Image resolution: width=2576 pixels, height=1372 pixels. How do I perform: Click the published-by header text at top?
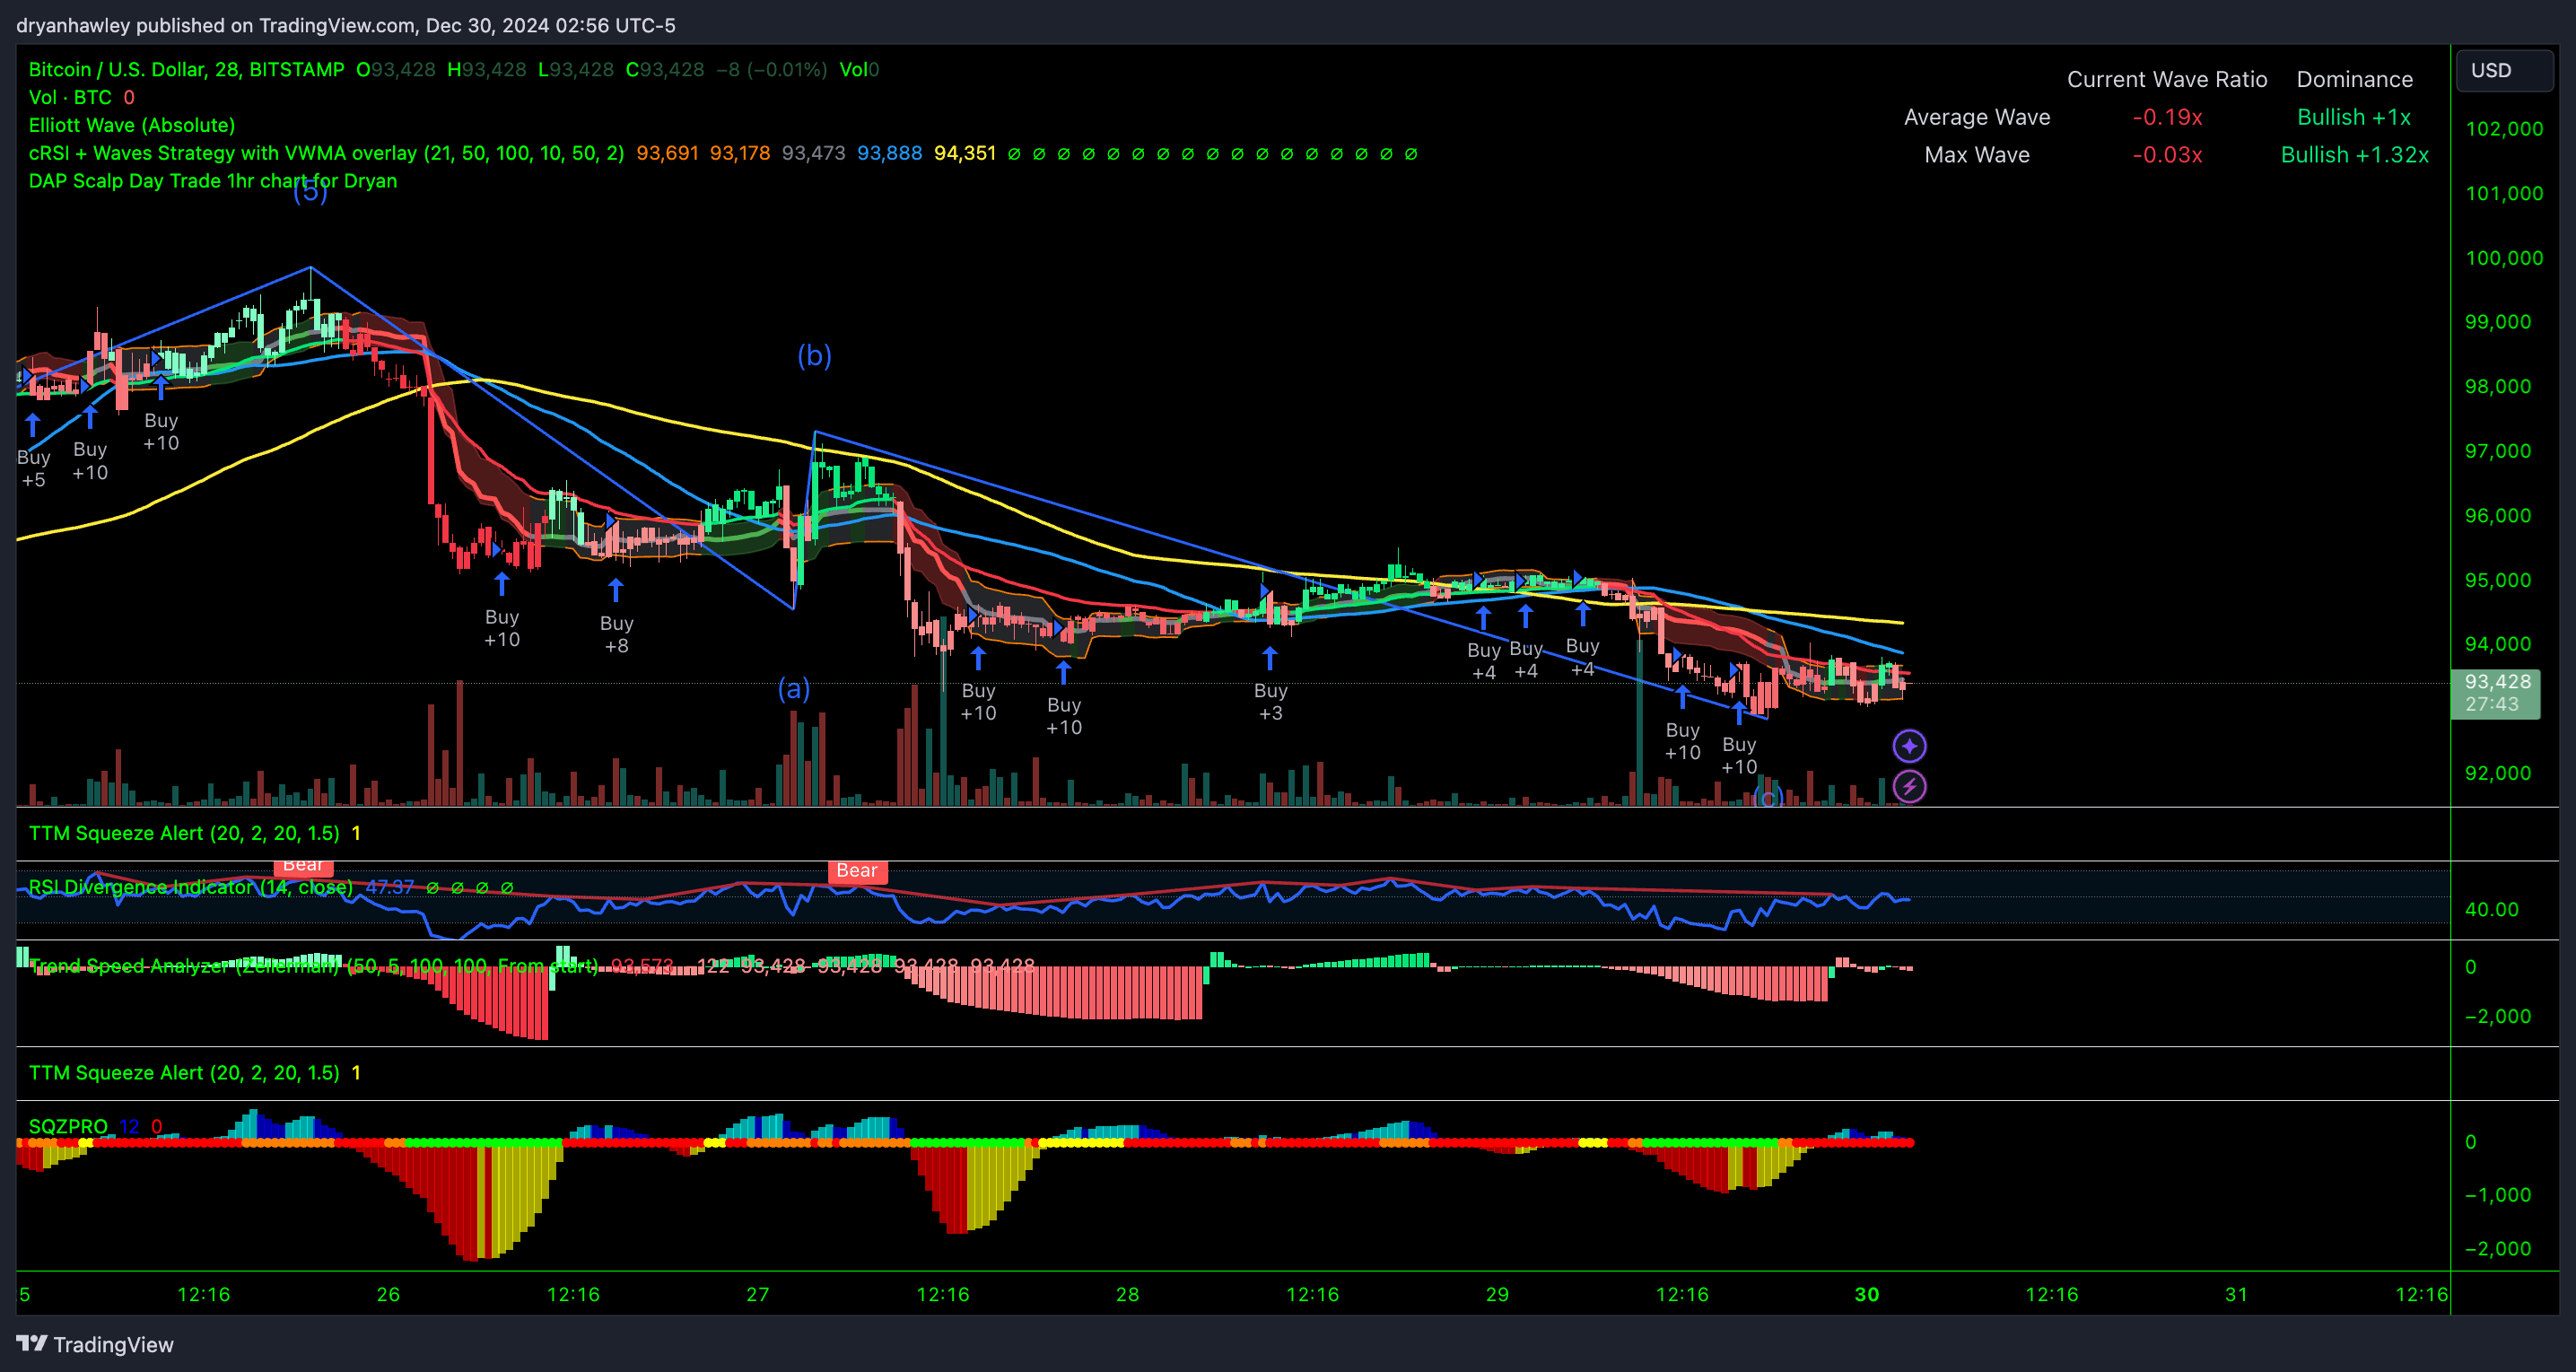(x=346, y=25)
